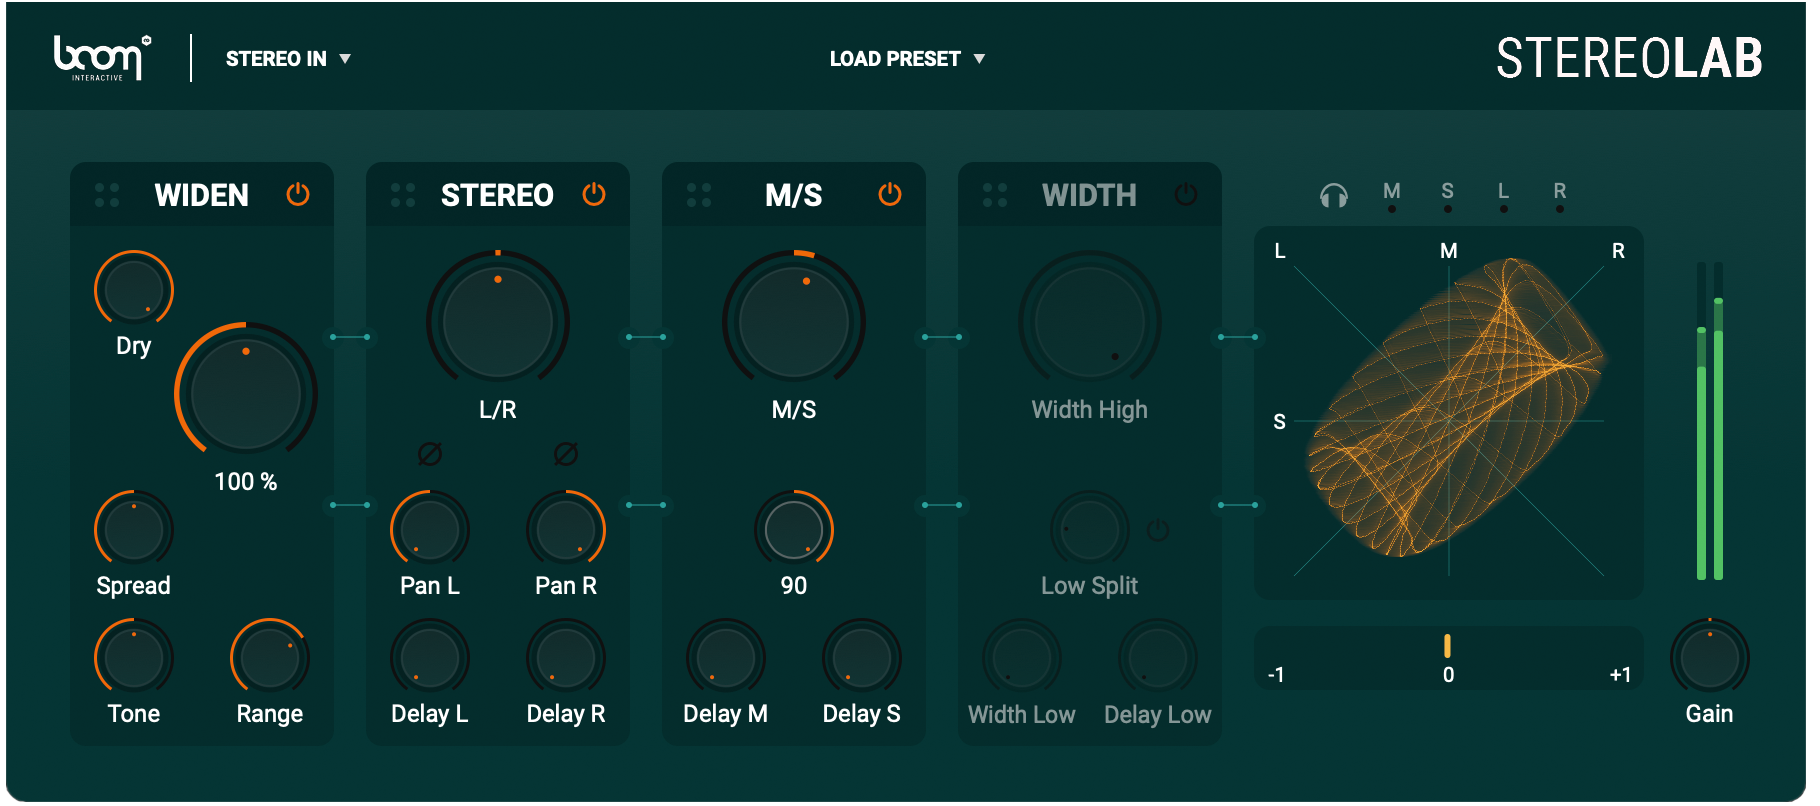This screenshot has height=806, width=1820.
Task: Grab the STEREO module drag handle
Action: 403,195
